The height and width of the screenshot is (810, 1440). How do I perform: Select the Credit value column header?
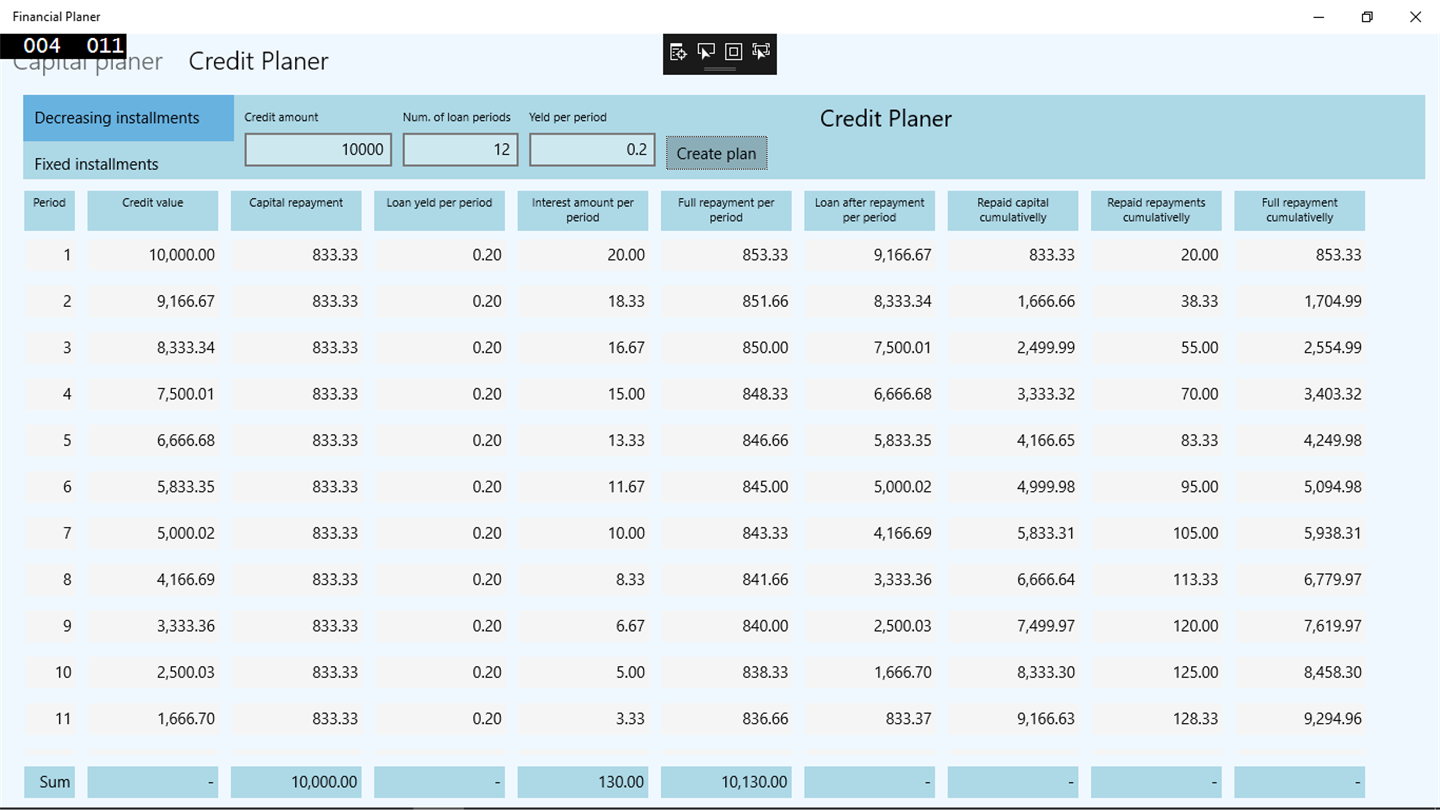pyautogui.click(x=153, y=210)
